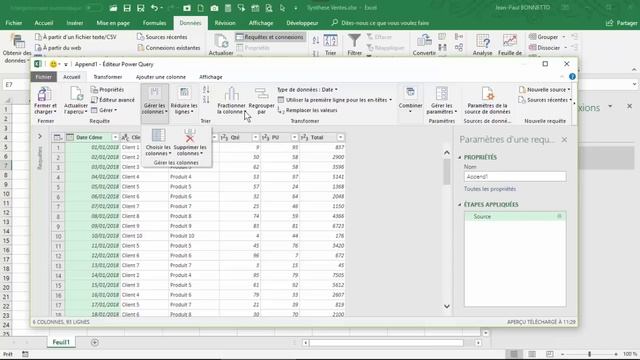Close the Paramètres d'une requête pane
640x360 pixels.
point(564,140)
